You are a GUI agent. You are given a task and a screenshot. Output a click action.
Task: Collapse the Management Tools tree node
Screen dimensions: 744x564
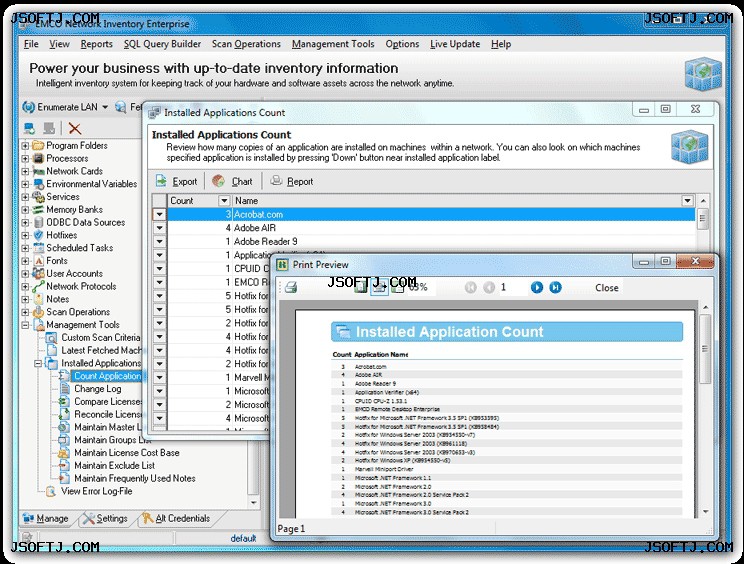[x=26, y=325]
